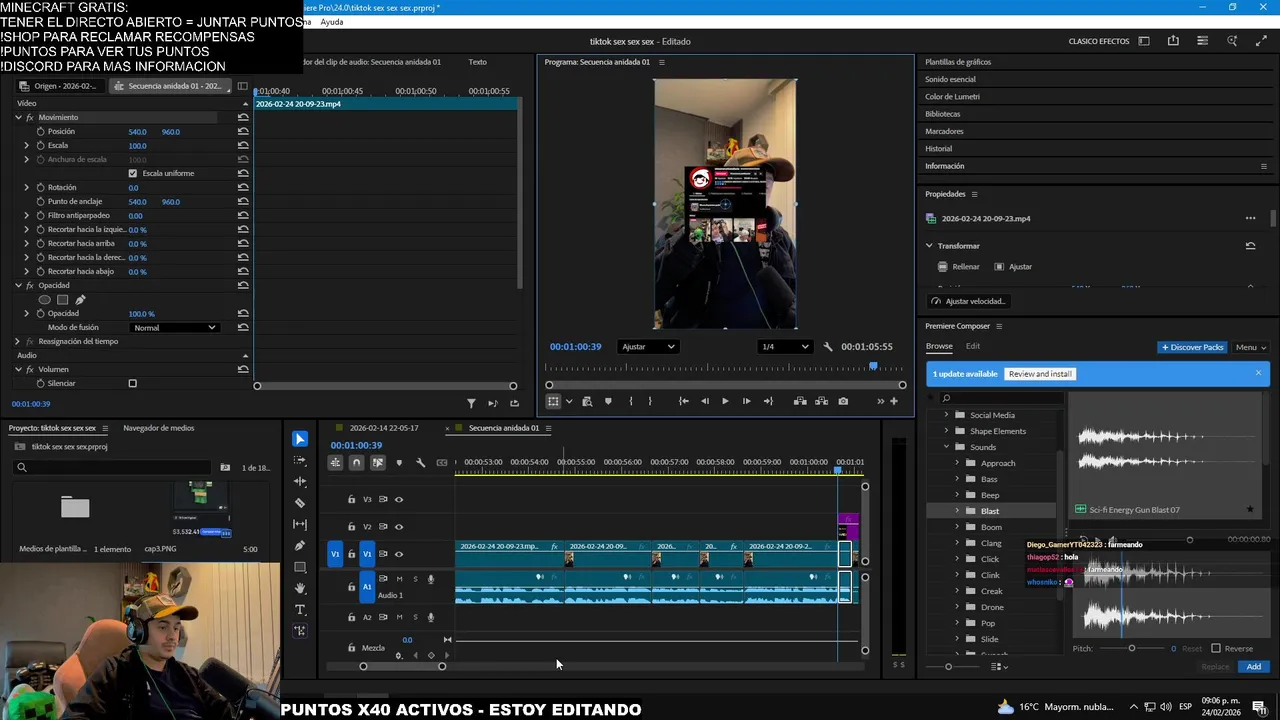The image size is (1280, 720).
Task: Click the Extract button in Program monitor
Action: point(822,401)
